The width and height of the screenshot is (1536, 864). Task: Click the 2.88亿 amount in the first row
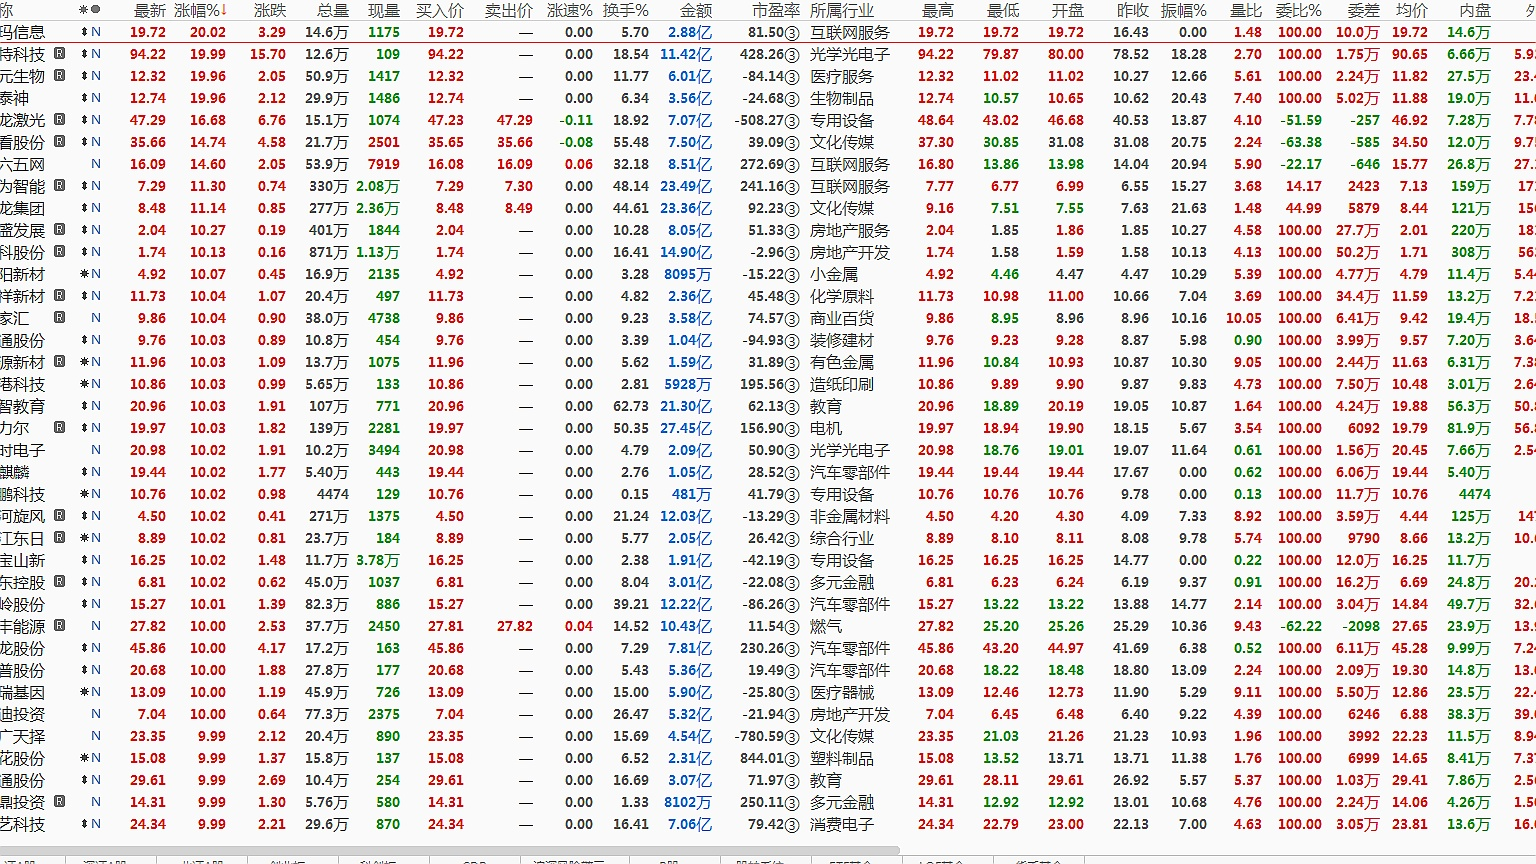tap(690, 32)
